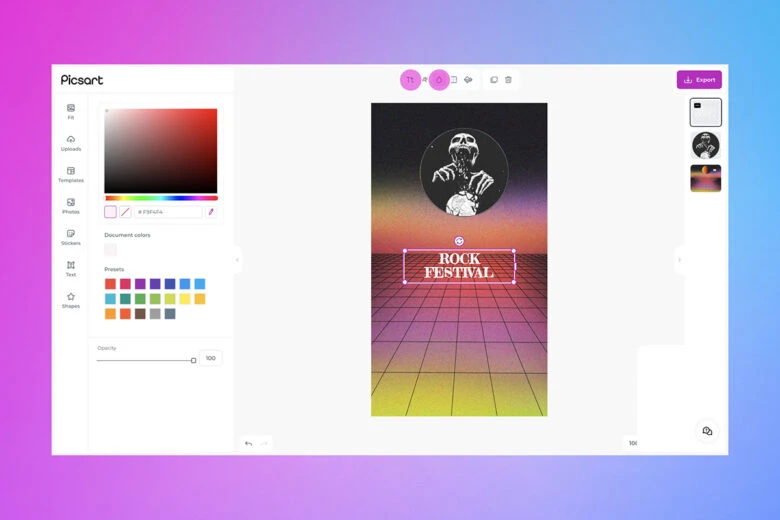Collapse the left panel with arrow handle
The width and height of the screenshot is (780, 520).
(237, 260)
